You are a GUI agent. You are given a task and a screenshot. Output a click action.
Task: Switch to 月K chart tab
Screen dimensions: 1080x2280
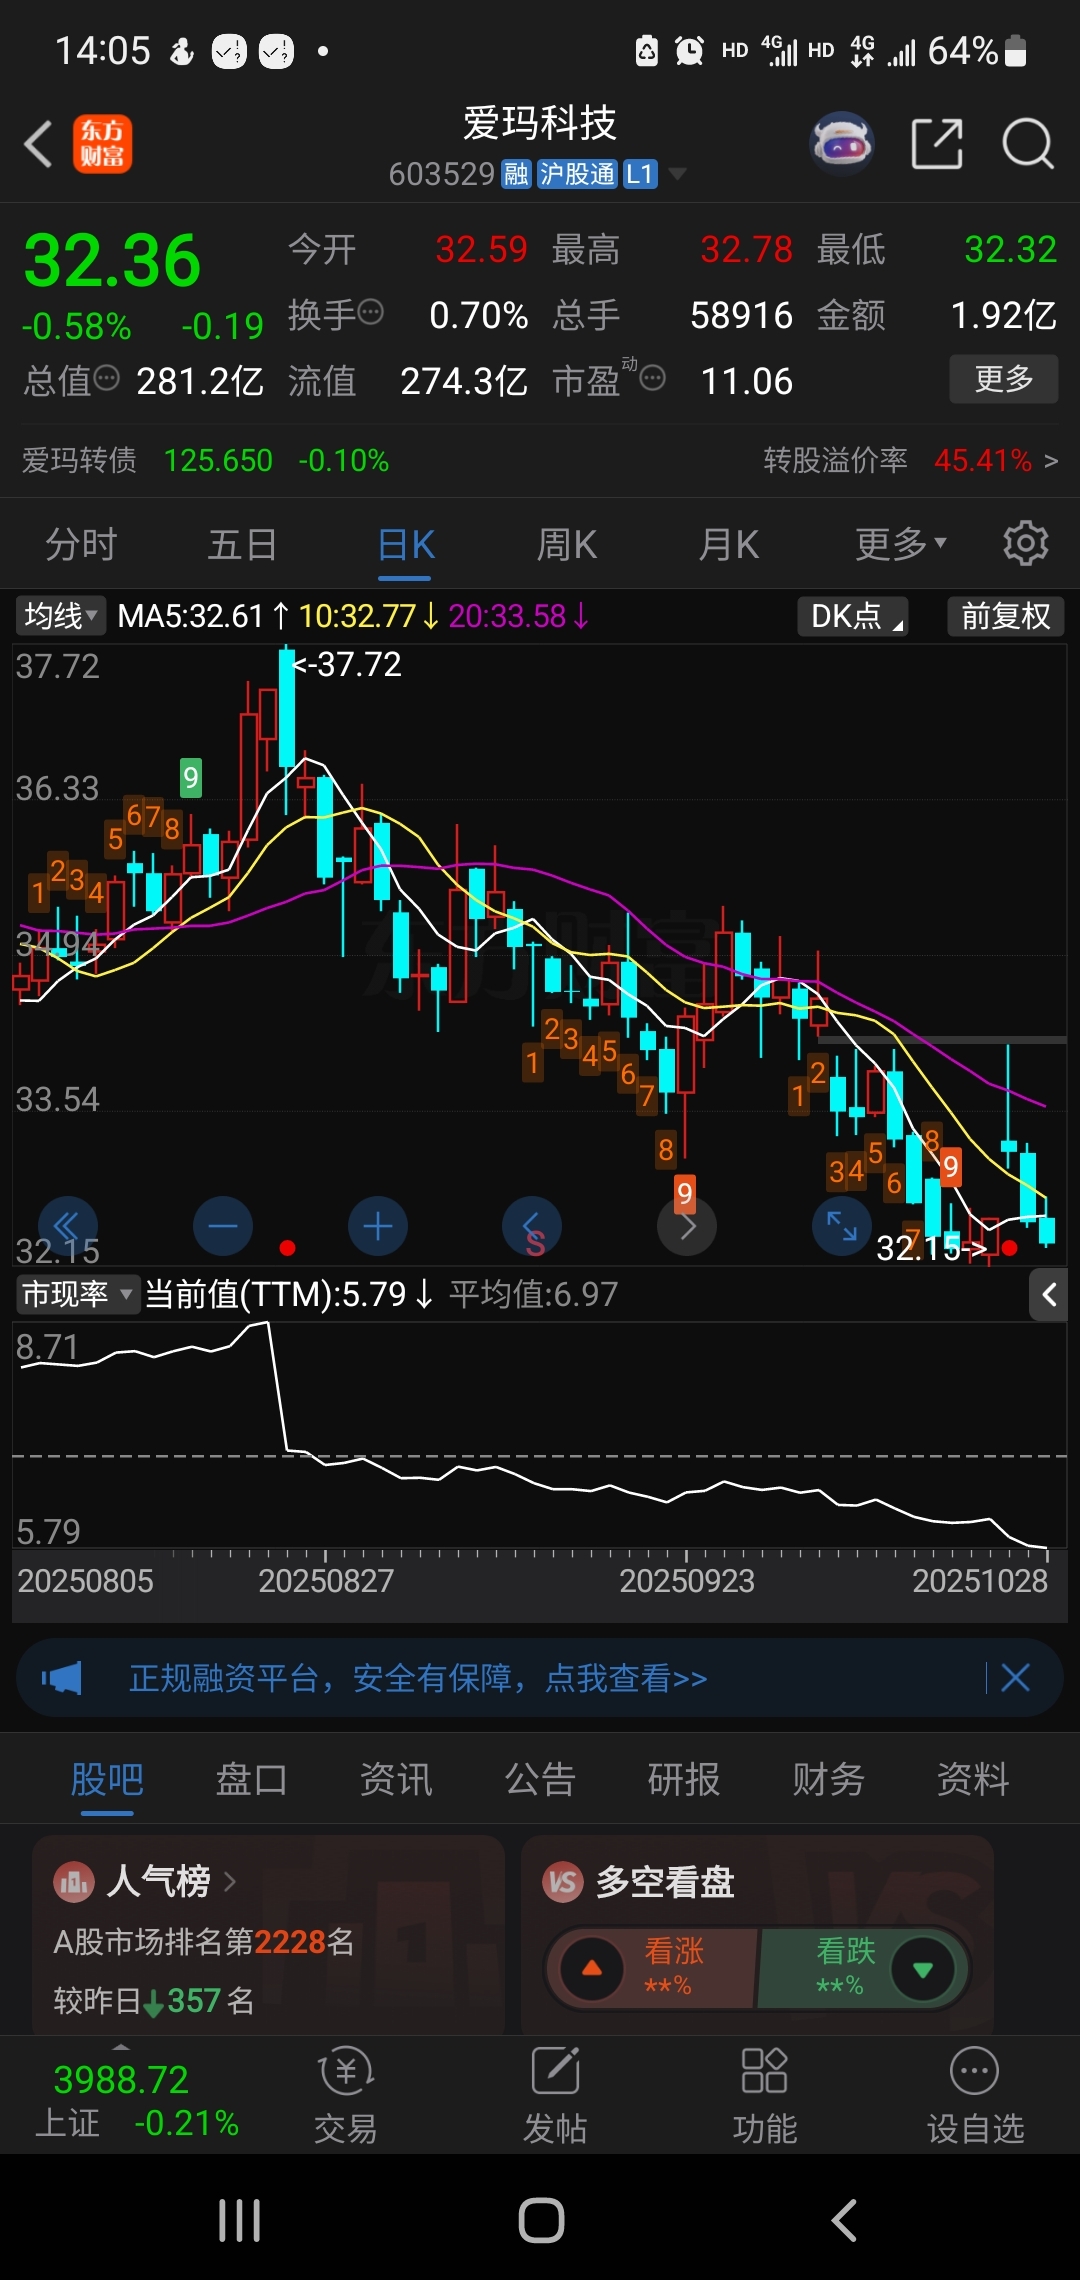coord(729,544)
